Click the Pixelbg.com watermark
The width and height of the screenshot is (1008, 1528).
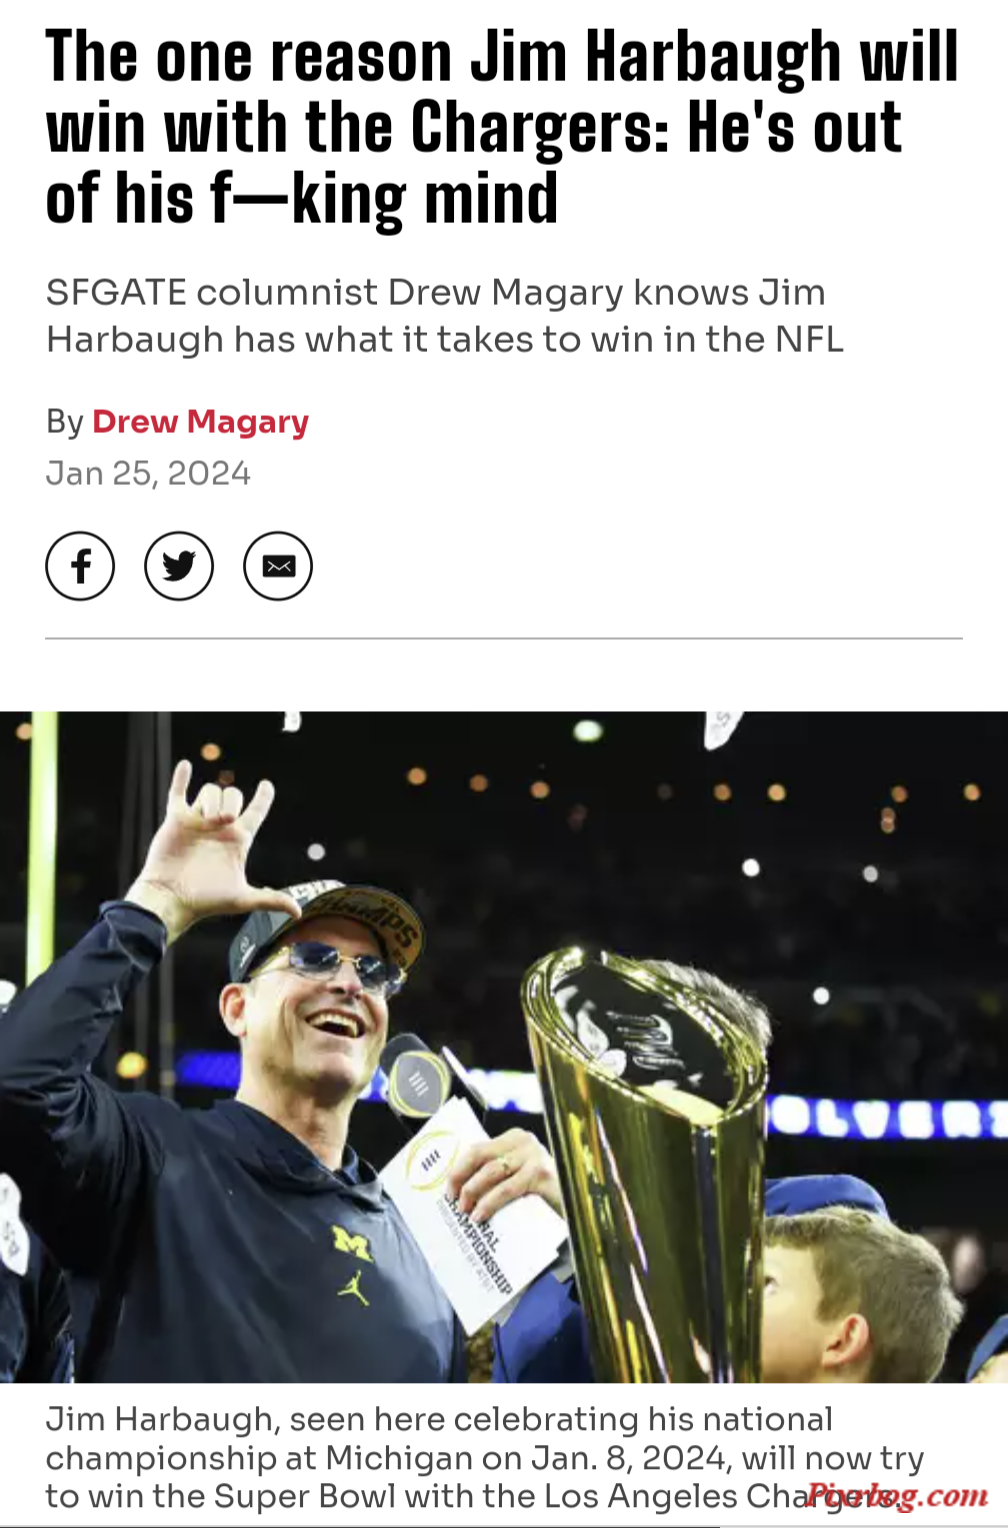[x=897, y=1496]
